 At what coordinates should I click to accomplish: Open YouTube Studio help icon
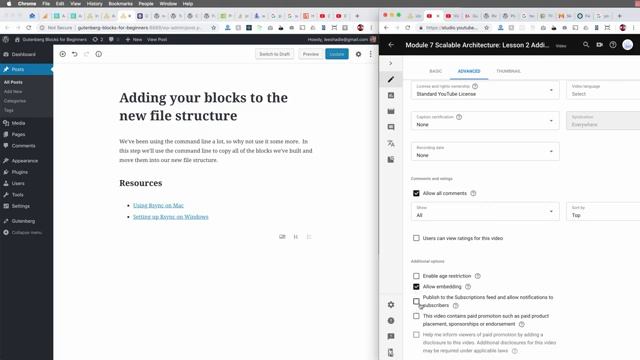tap(613, 44)
